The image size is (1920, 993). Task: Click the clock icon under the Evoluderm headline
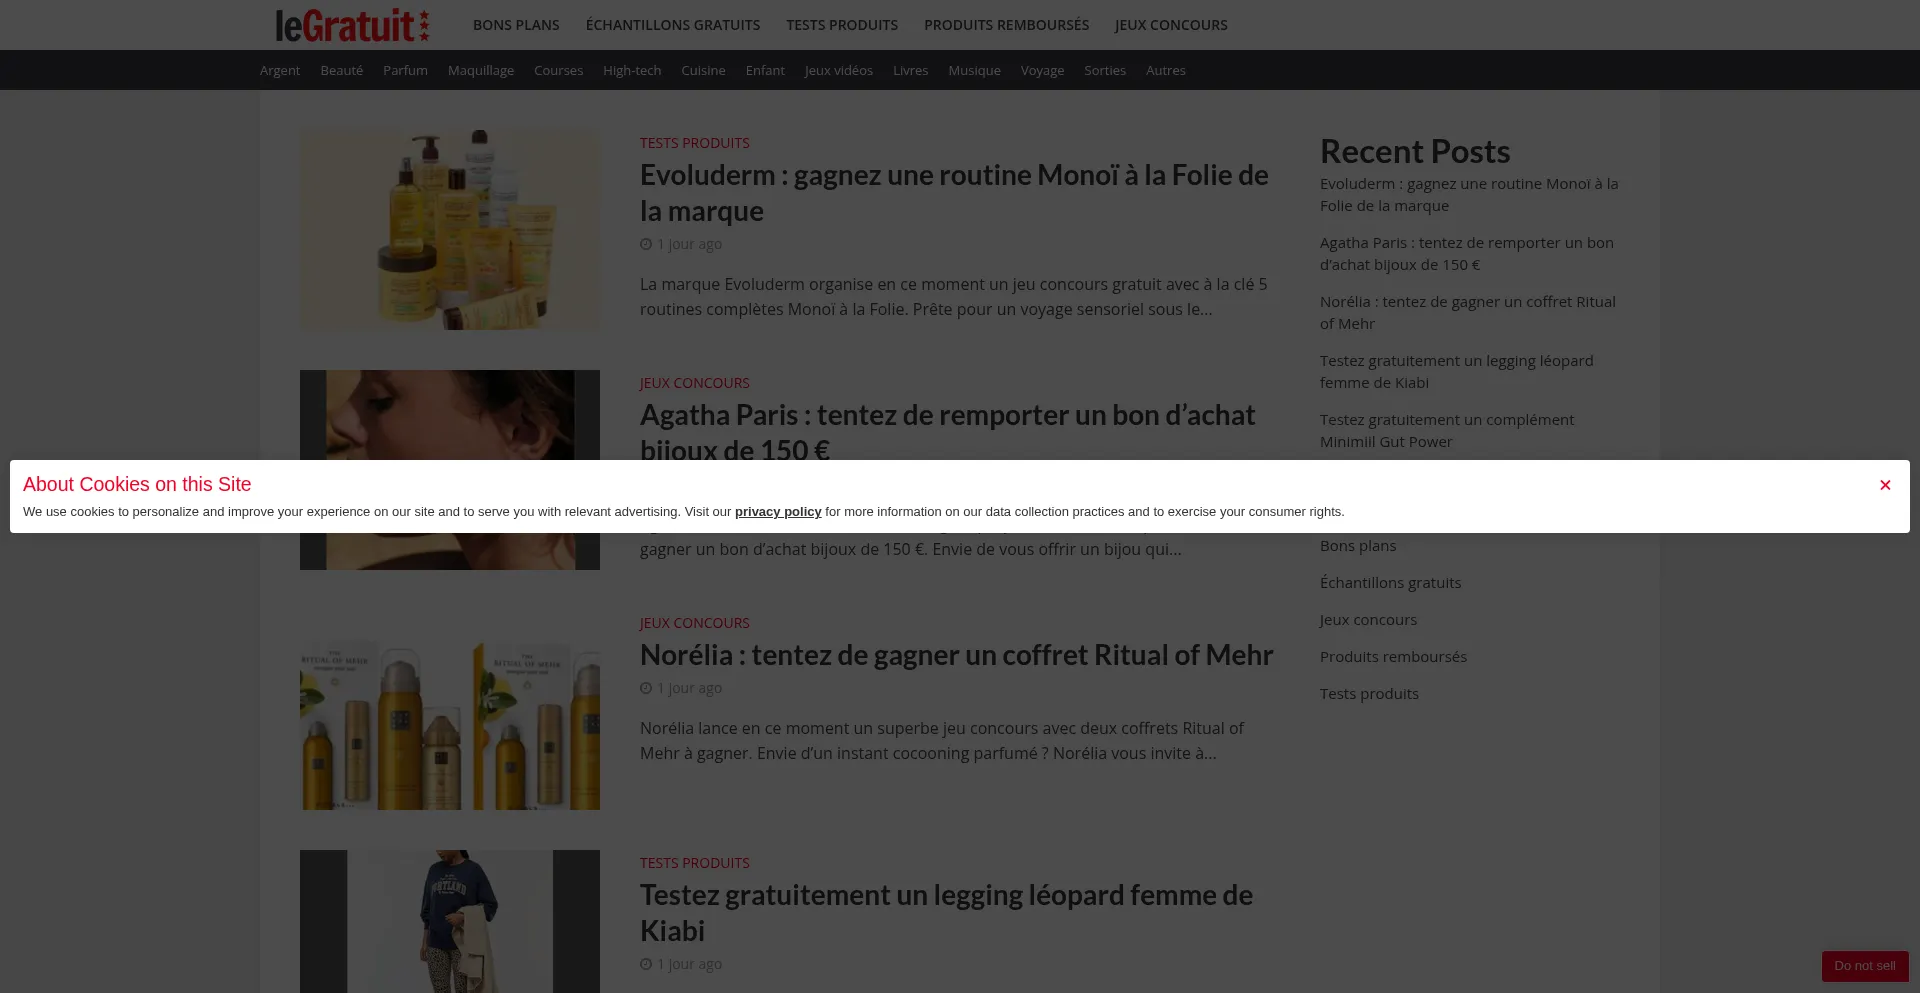coord(646,244)
